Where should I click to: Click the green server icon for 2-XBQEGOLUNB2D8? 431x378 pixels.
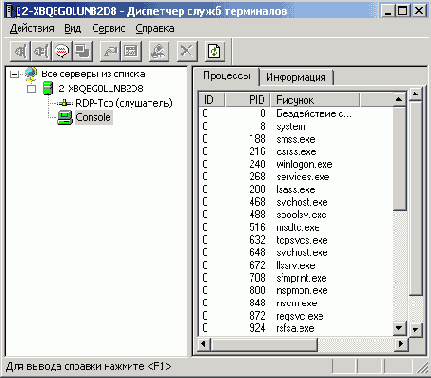(48, 88)
